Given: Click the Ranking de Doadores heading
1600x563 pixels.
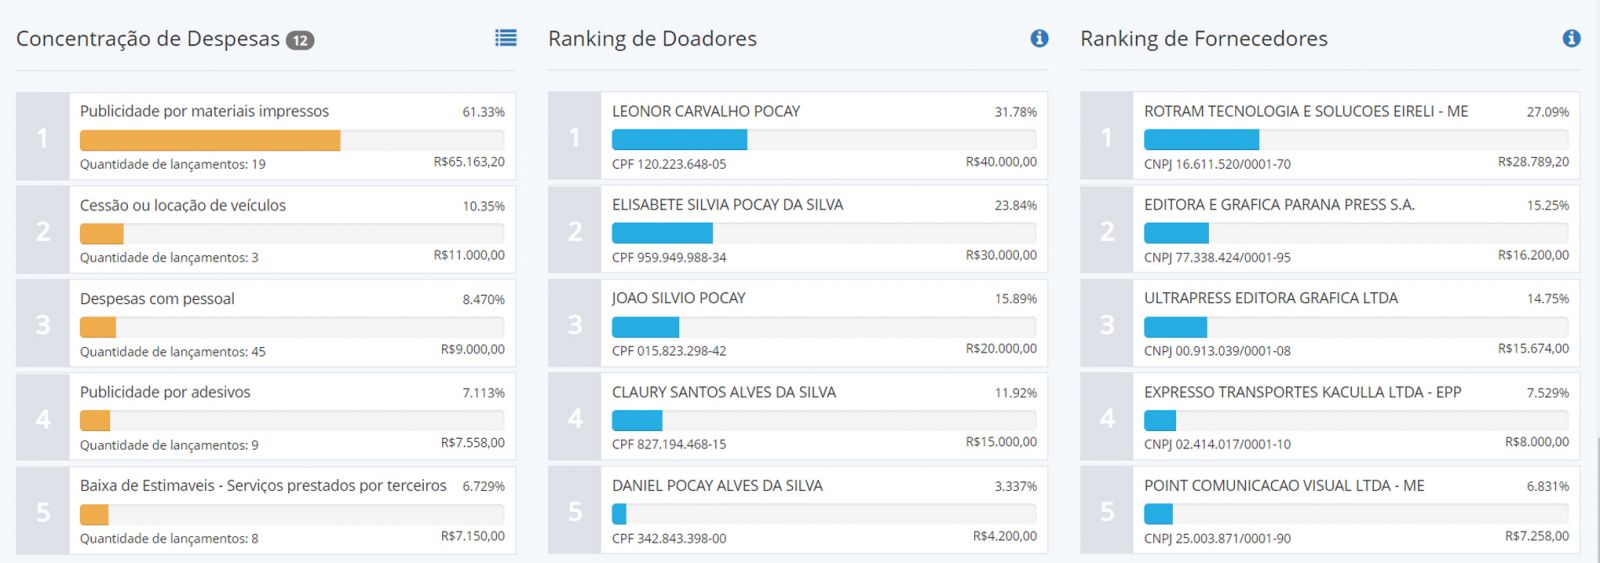Looking at the screenshot, I should pos(652,39).
